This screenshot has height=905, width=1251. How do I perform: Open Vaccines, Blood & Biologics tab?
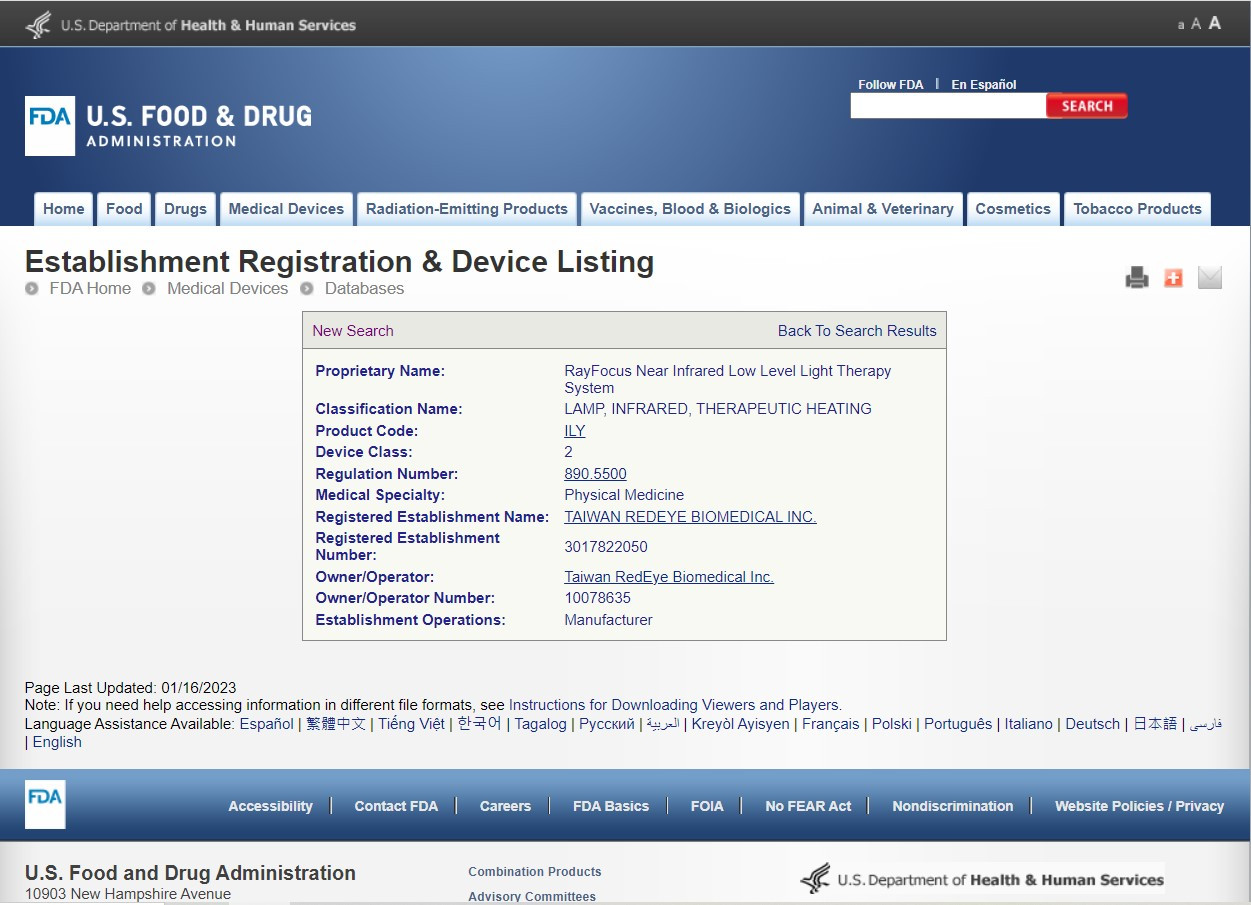(690, 209)
